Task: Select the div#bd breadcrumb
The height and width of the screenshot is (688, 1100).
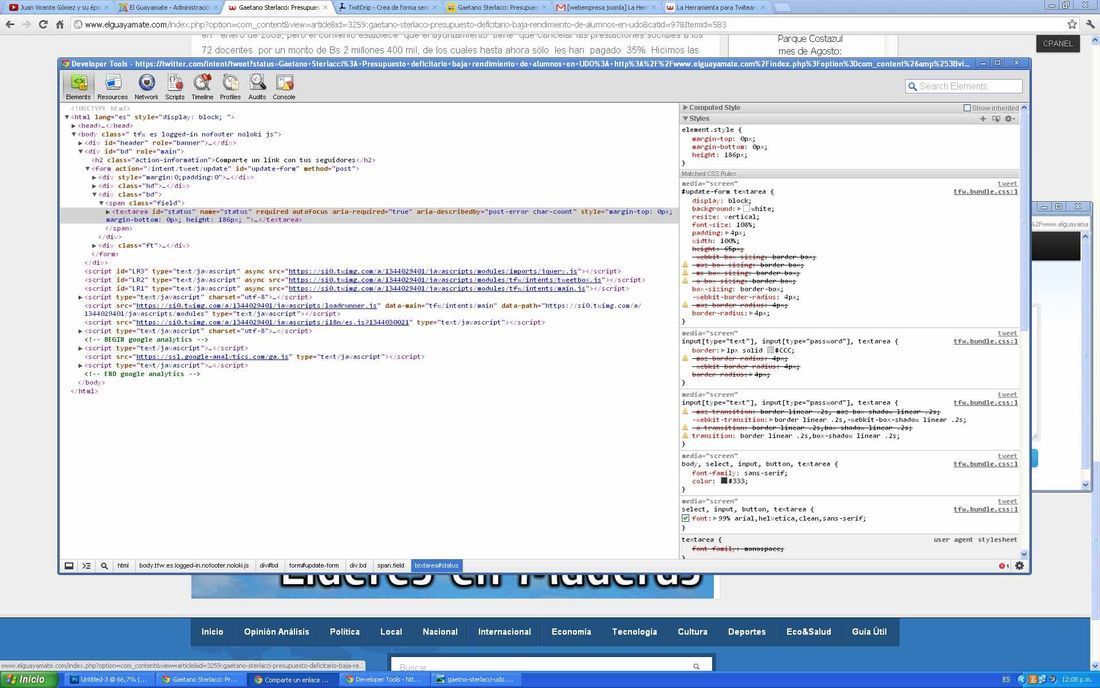Action: [x=269, y=565]
